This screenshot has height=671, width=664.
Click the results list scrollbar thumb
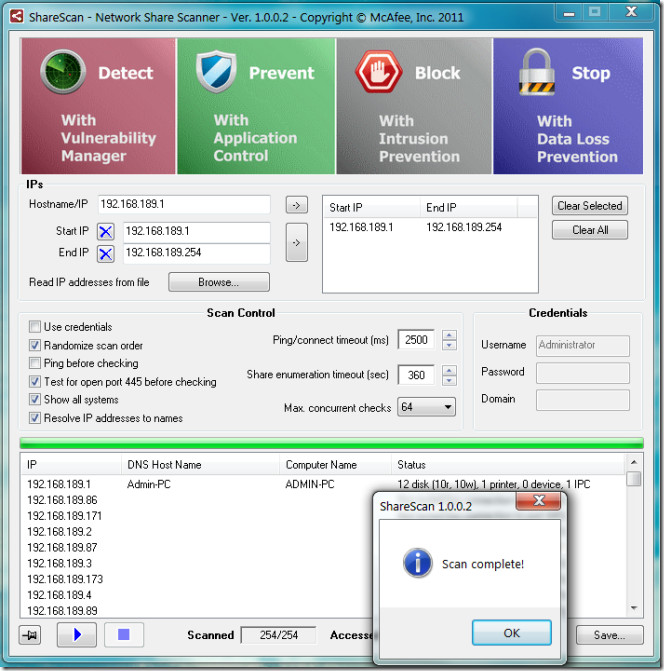tap(634, 478)
